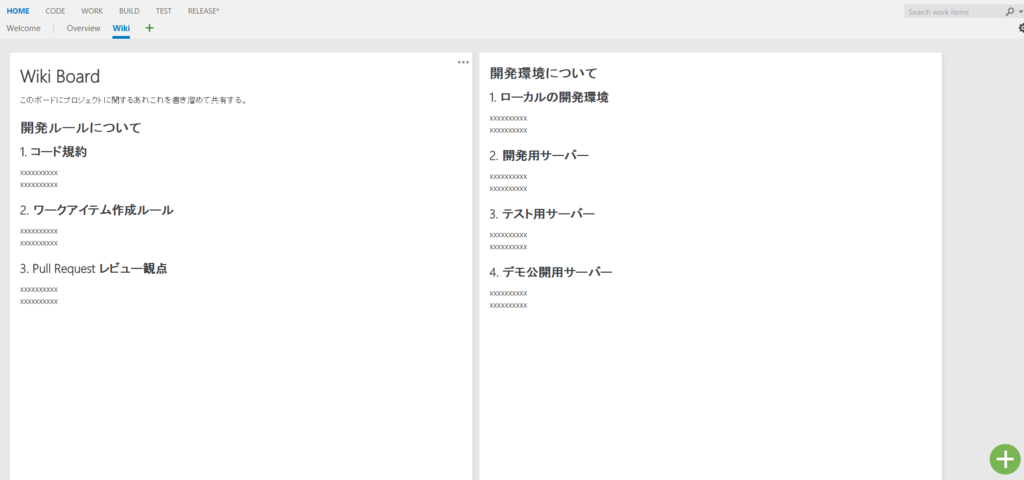This screenshot has width=1024, height=480.
Task: Switch to the Welcome page
Action: point(24,28)
